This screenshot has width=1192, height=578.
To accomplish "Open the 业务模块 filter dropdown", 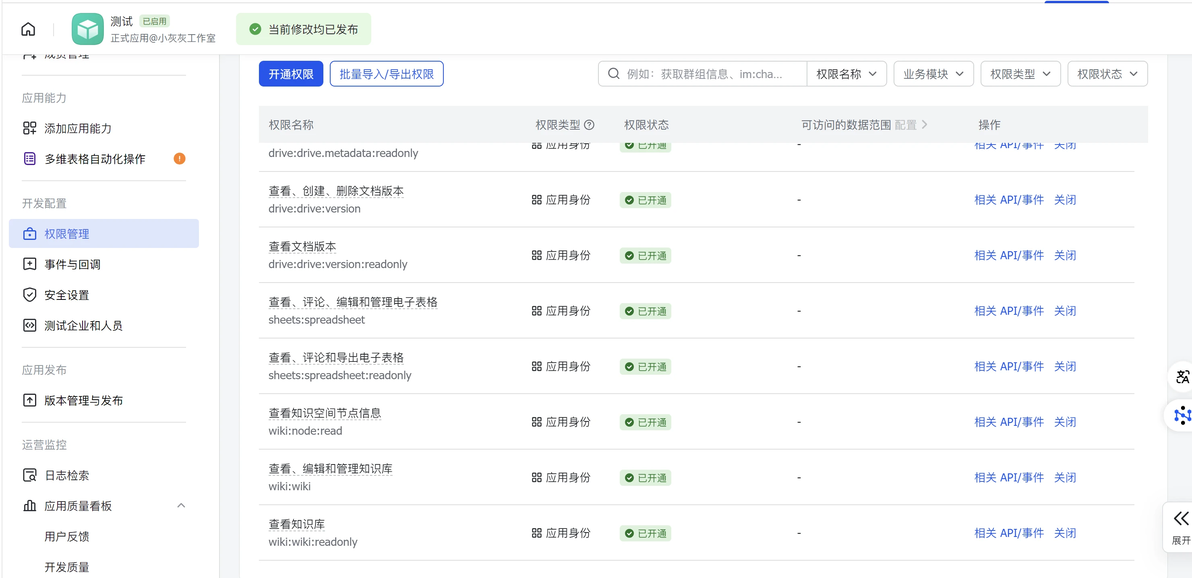I will [934, 74].
